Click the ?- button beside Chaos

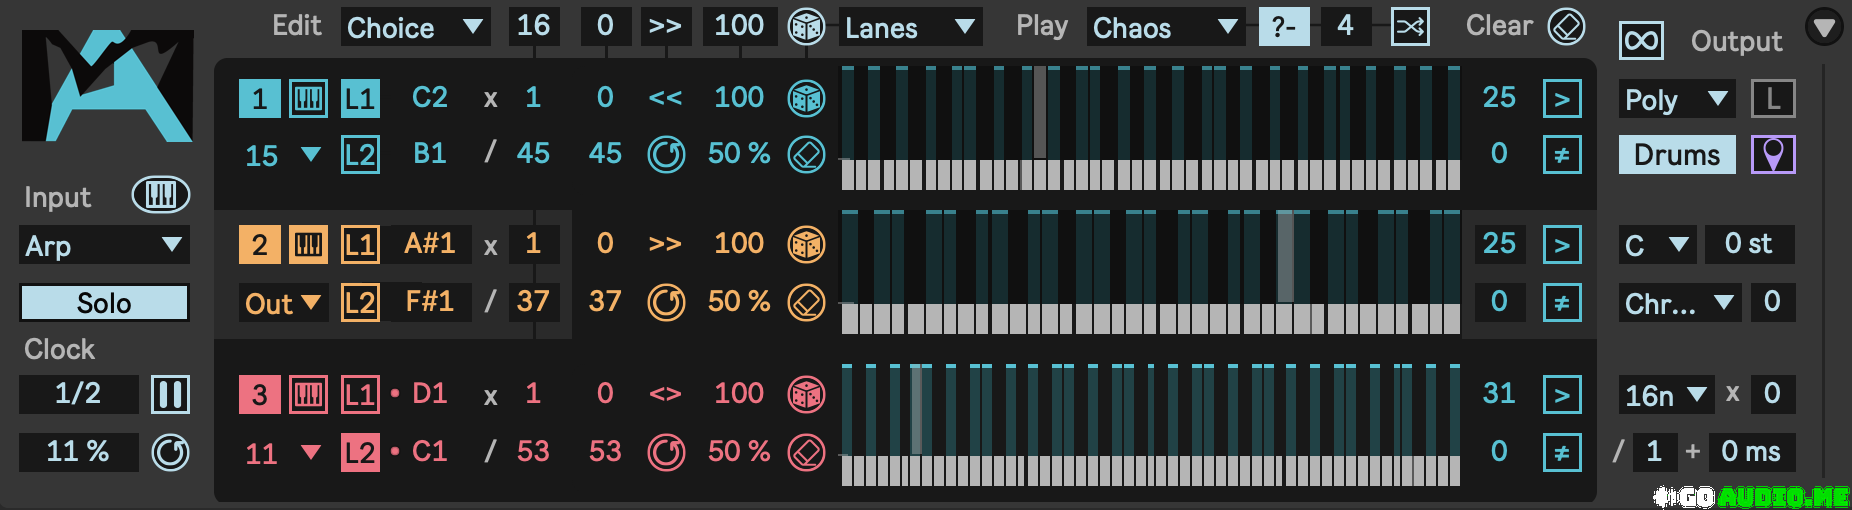pyautogui.click(x=1283, y=27)
